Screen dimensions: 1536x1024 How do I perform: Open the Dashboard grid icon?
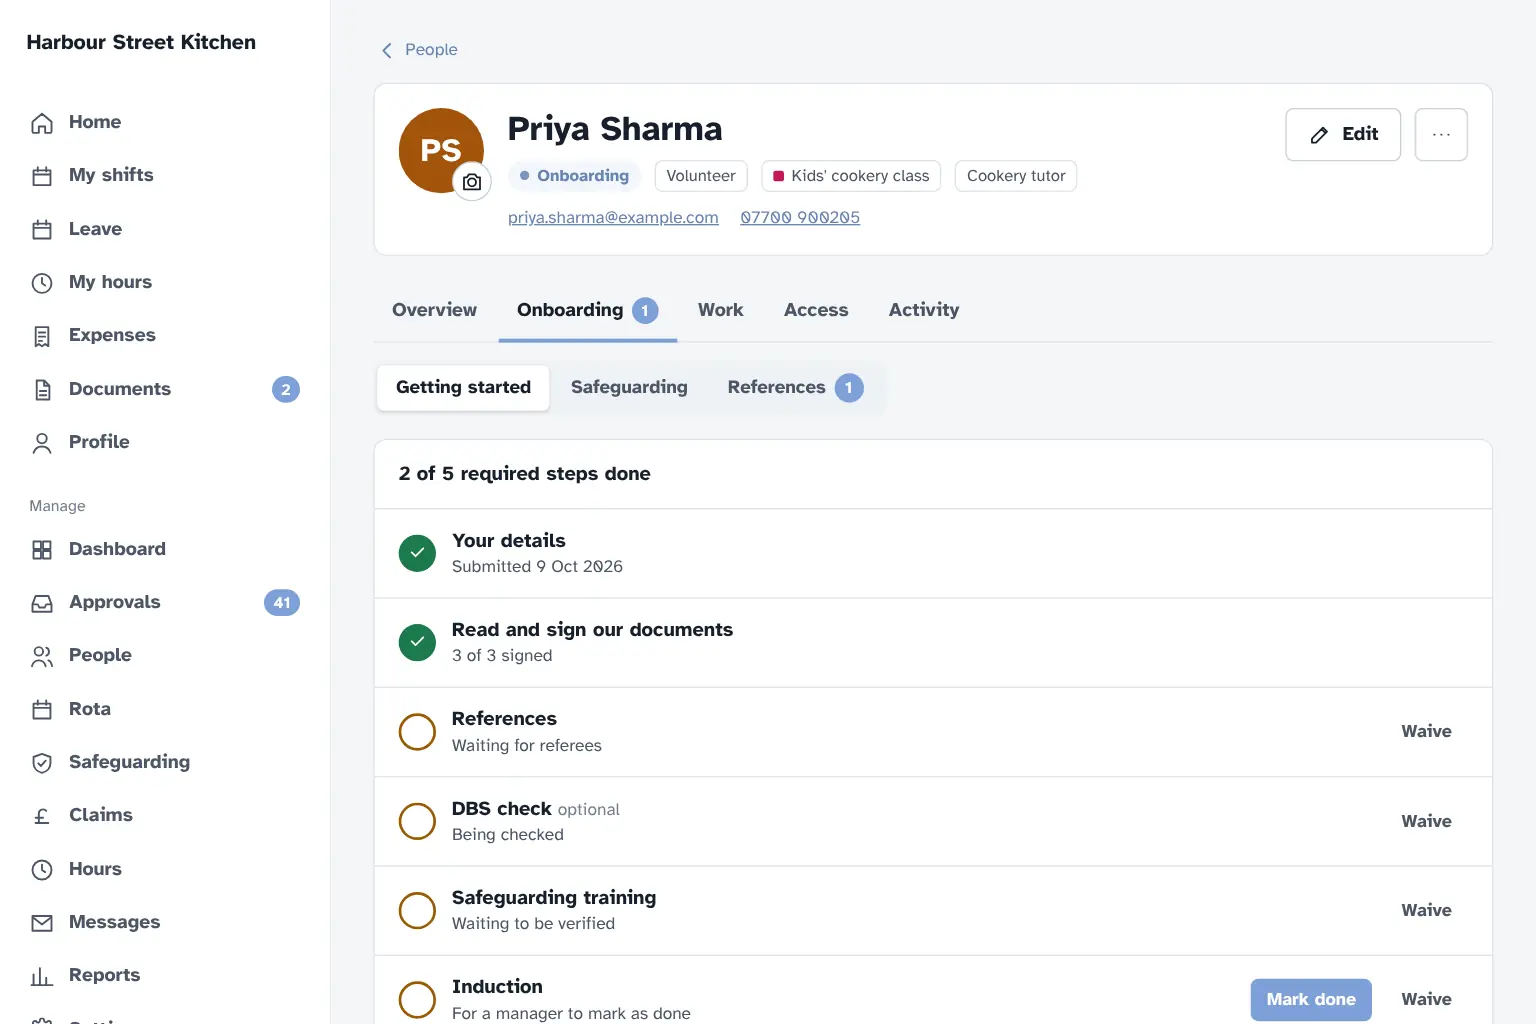pos(42,550)
